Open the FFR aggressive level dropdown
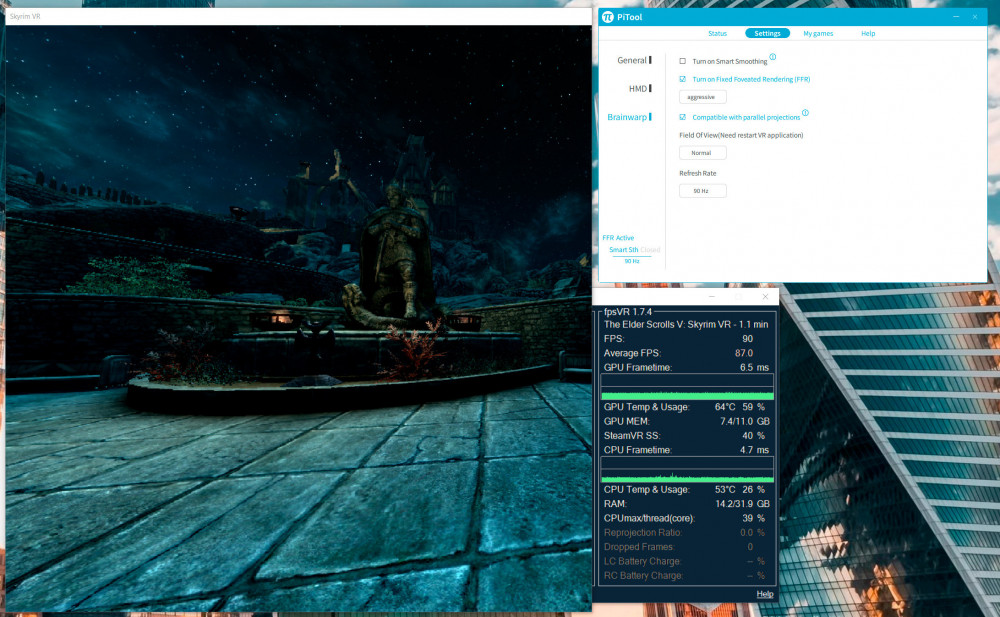 (x=702, y=97)
